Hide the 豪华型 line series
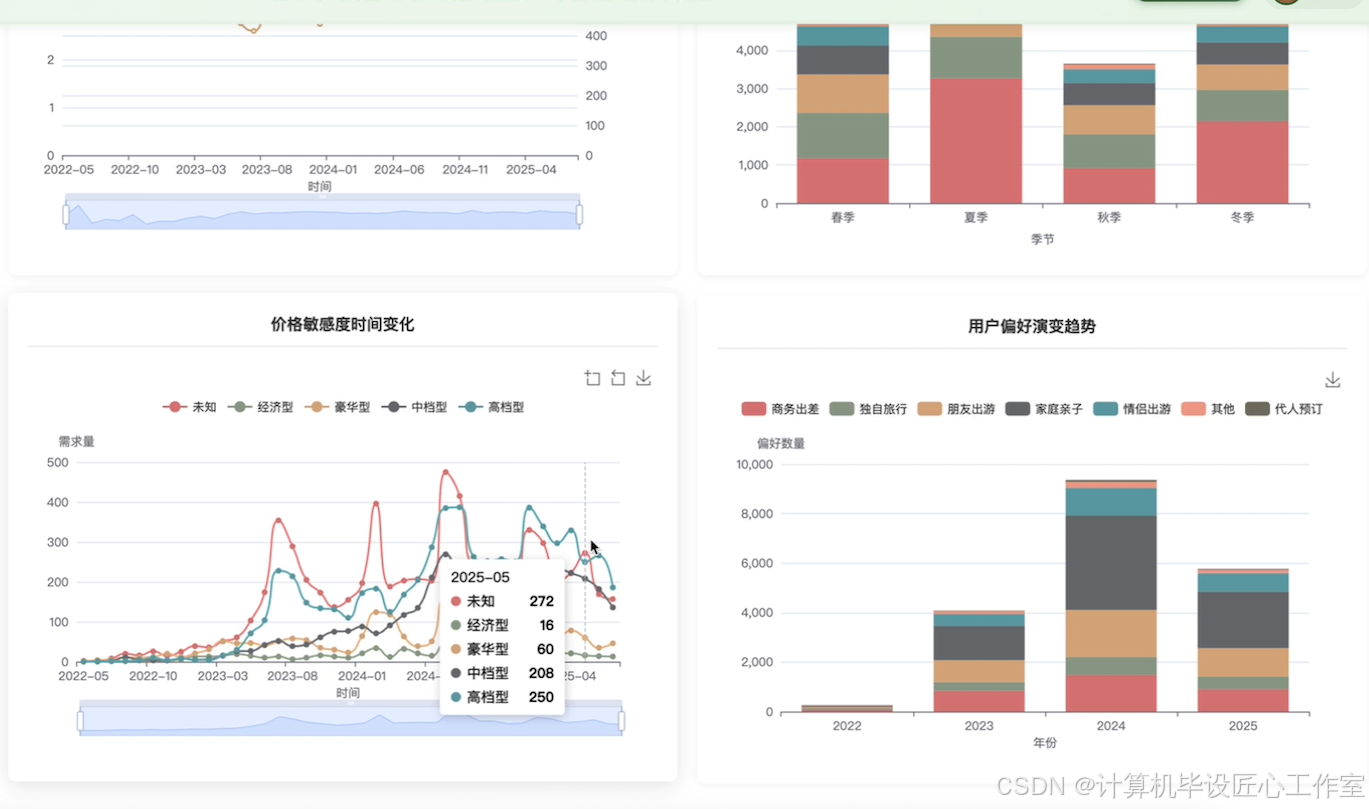Screen dimensions: 1369x809 pyautogui.click(x=337, y=407)
